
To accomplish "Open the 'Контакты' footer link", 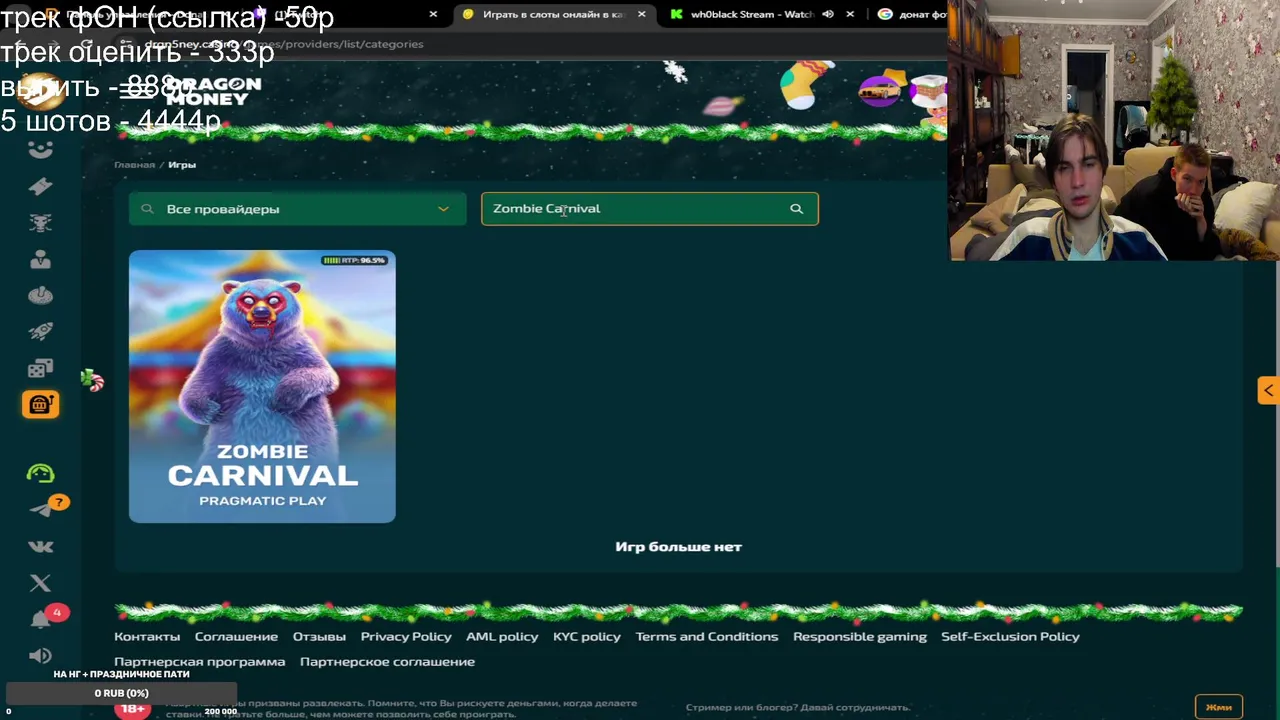I will [147, 636].
